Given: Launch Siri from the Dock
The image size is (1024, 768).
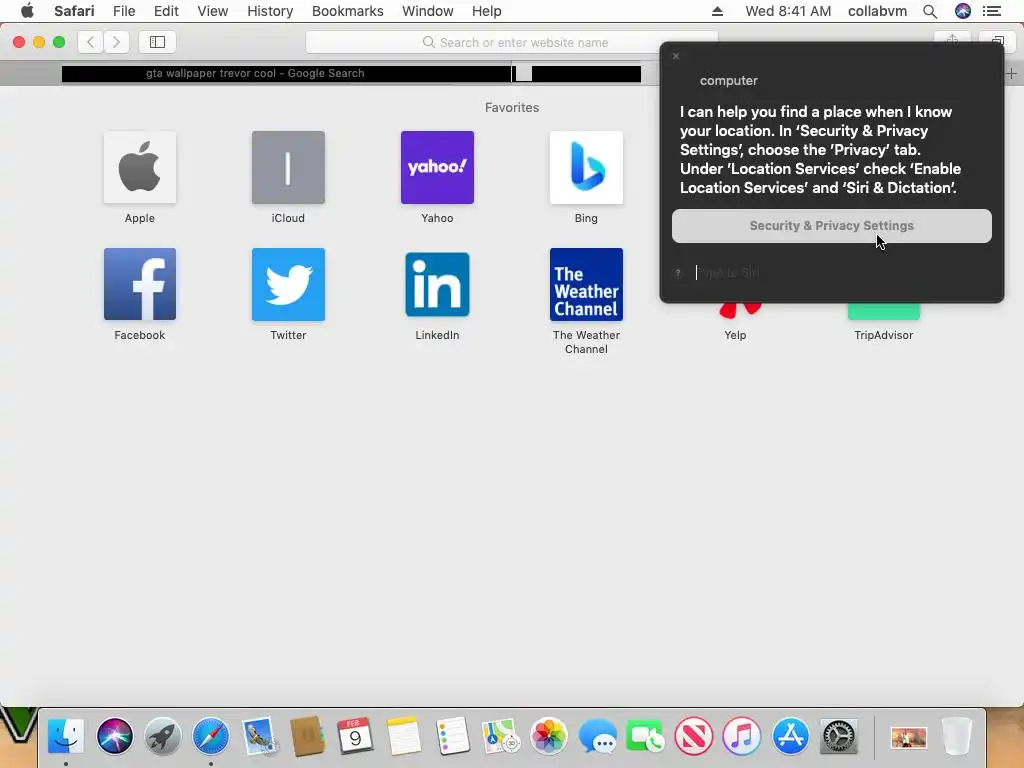Looking at the screenshot, I should tap(114, 735).
